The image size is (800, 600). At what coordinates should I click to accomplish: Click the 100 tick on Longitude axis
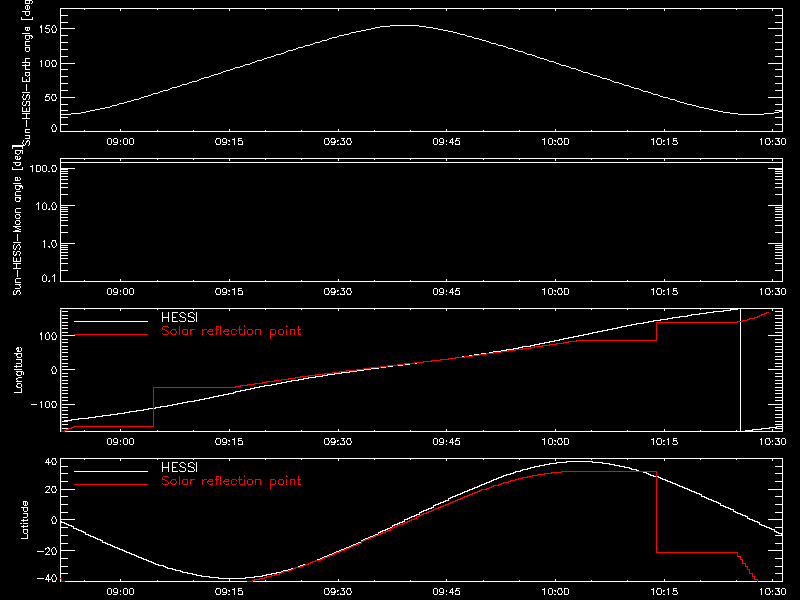47,336
